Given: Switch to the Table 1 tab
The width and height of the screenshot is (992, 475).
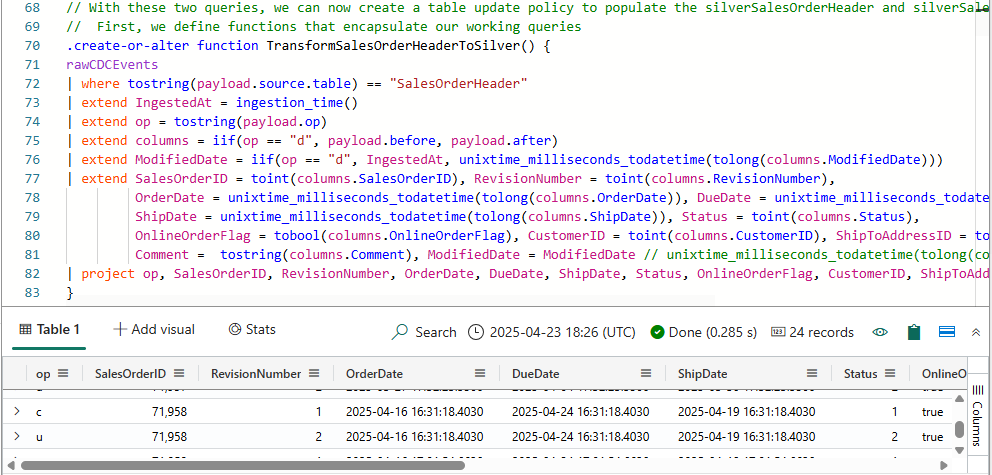Looking at the screenshot, I should click(49, 330).
